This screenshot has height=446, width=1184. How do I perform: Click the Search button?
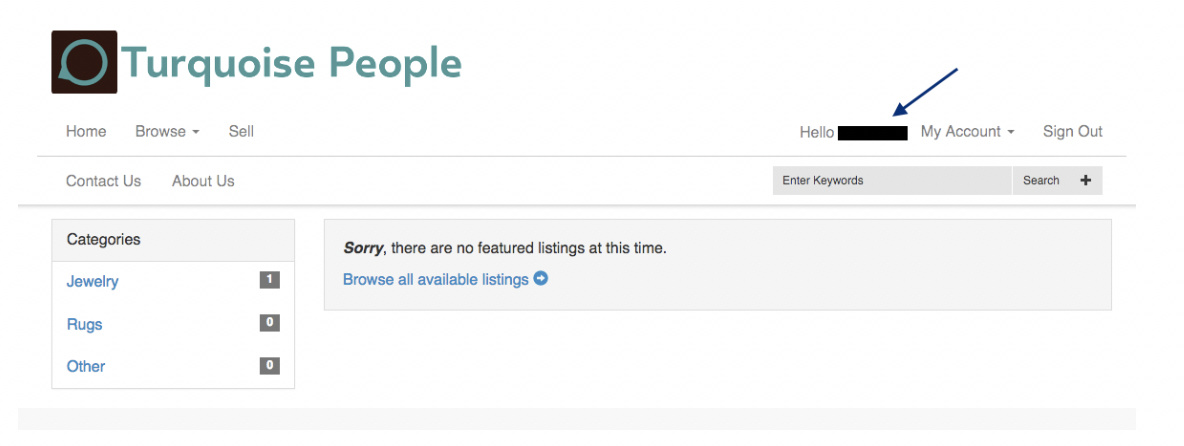coord(1041,180)
